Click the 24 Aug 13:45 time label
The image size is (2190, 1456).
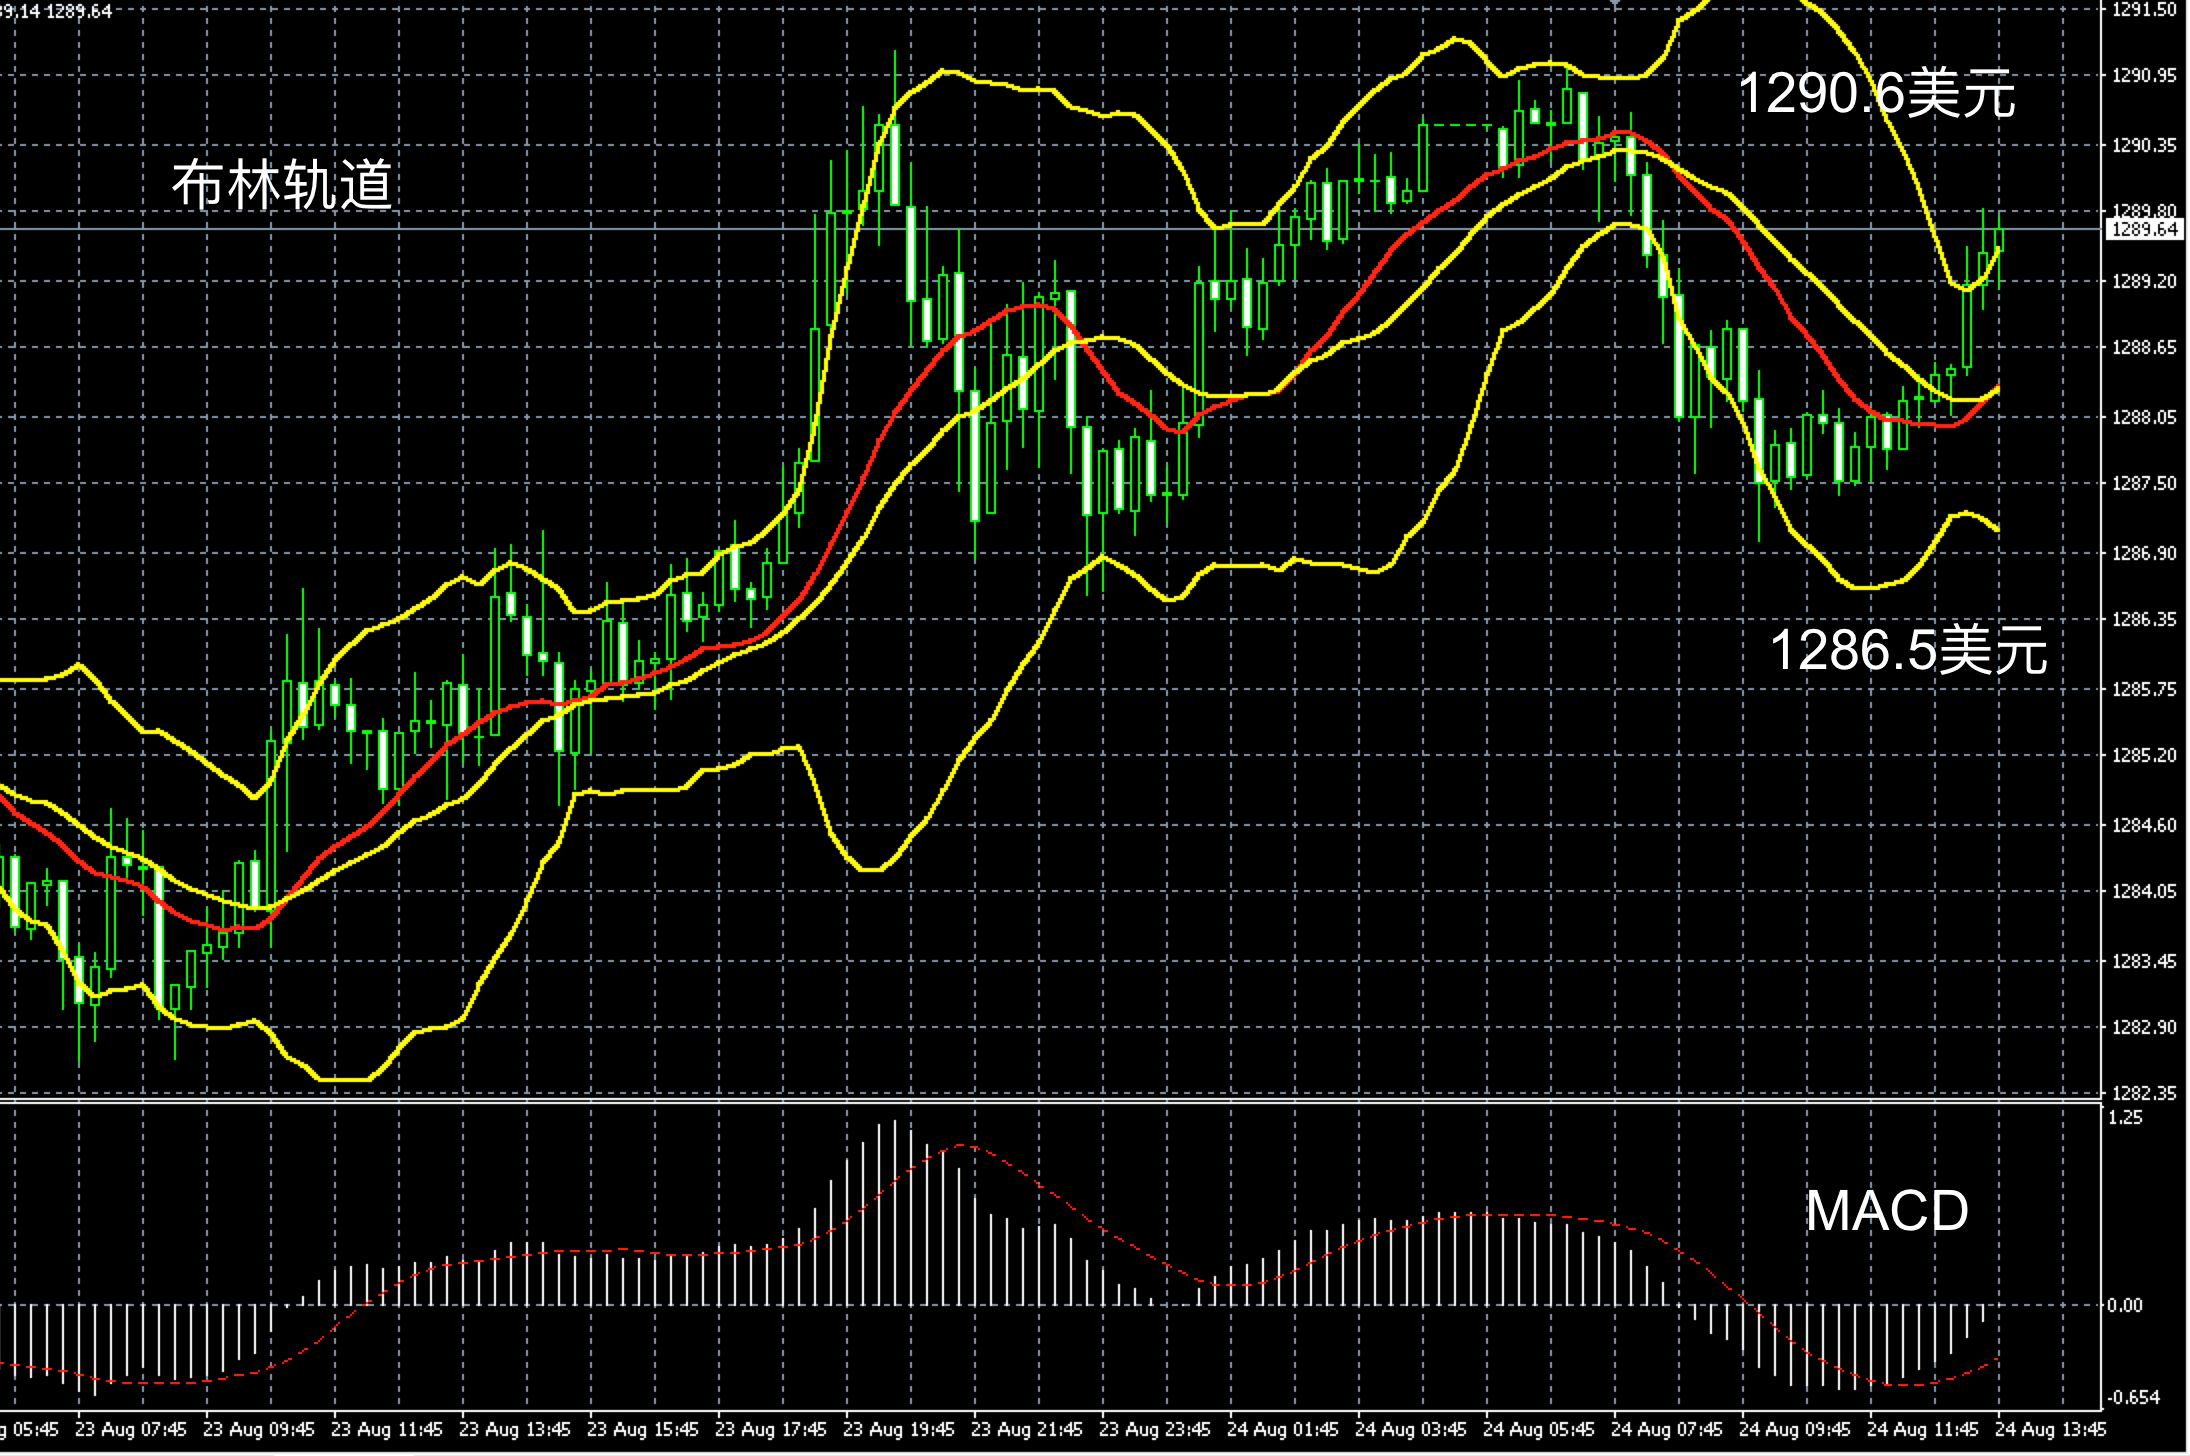point(2050,1430)
